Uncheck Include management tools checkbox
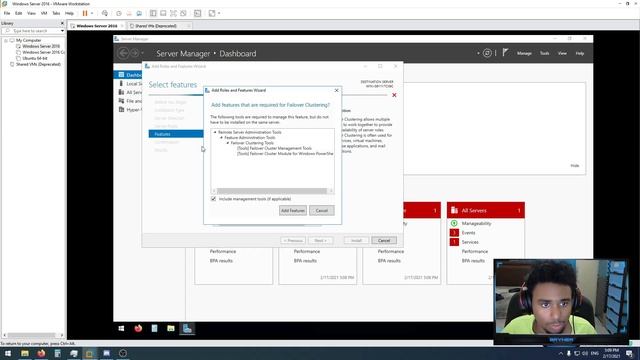 213,199
